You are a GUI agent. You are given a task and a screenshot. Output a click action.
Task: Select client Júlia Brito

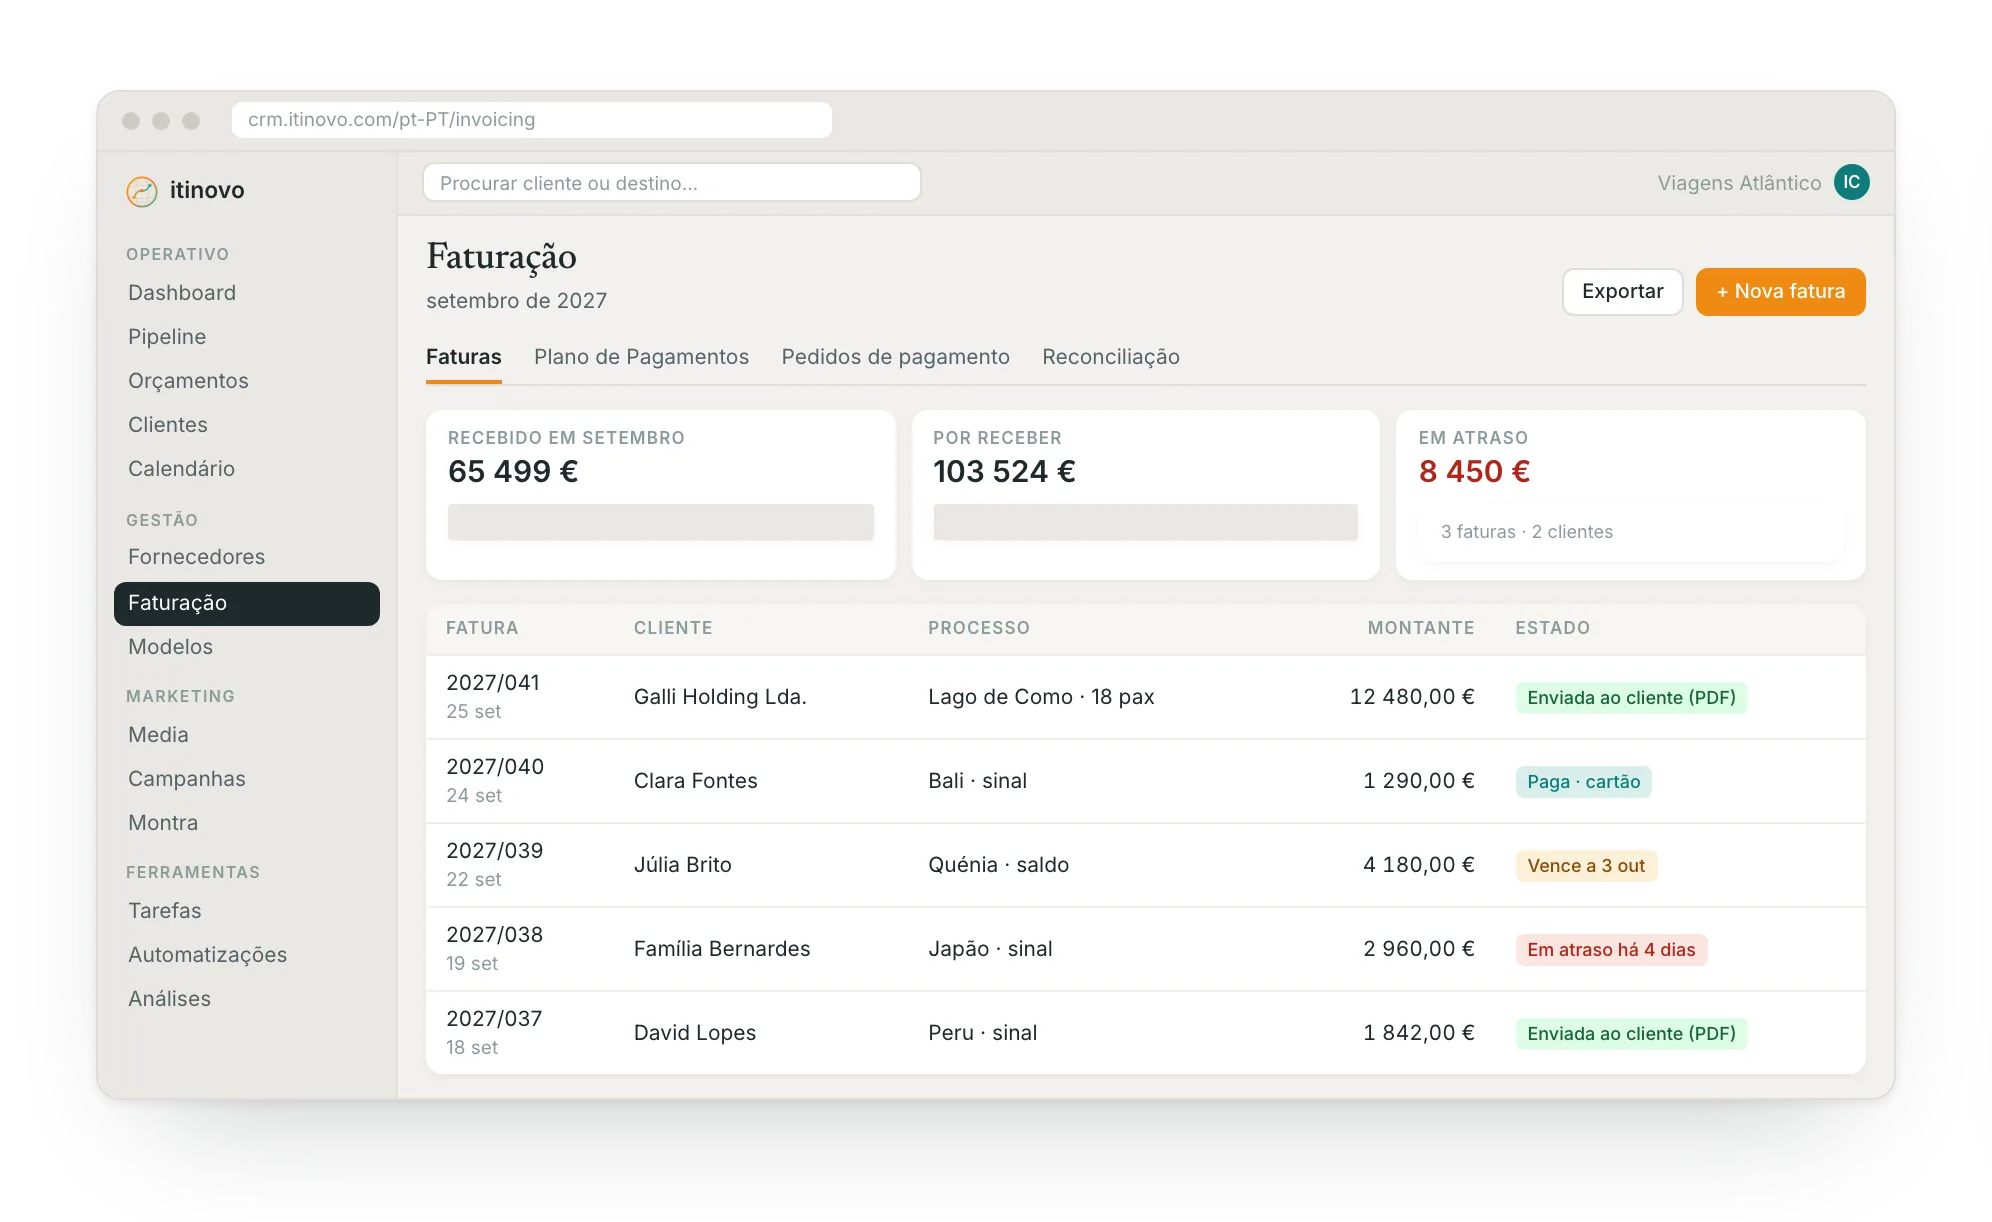[x=683, y=865]
